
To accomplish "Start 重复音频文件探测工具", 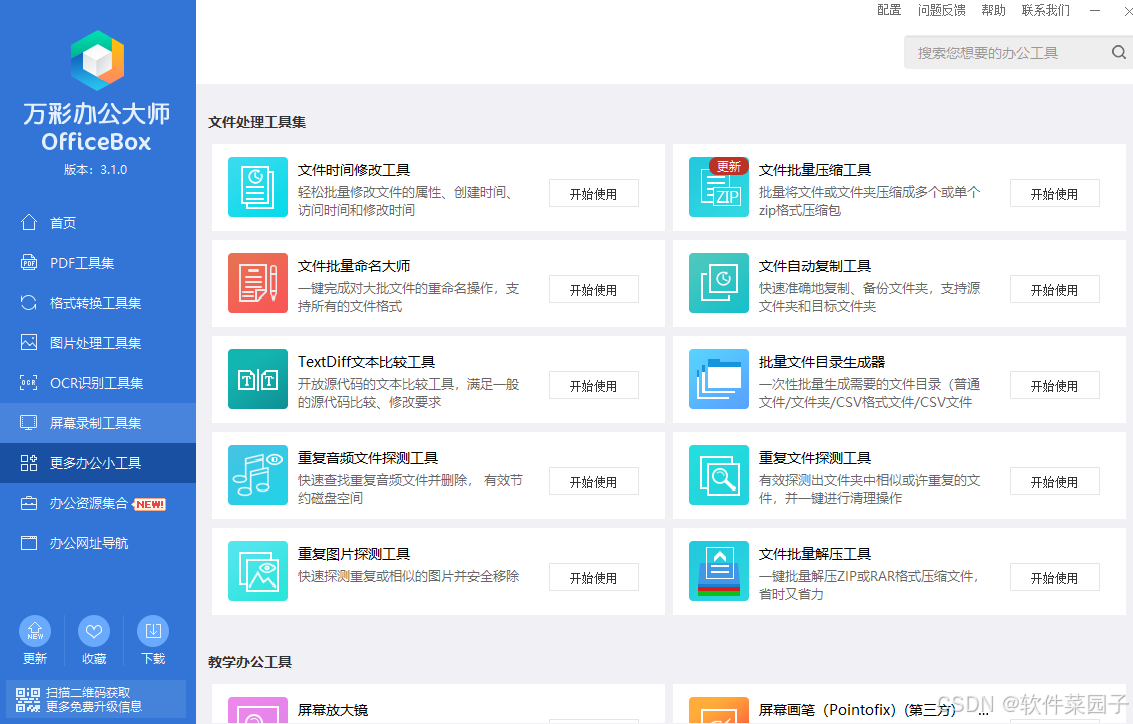I will click(593, 482).
